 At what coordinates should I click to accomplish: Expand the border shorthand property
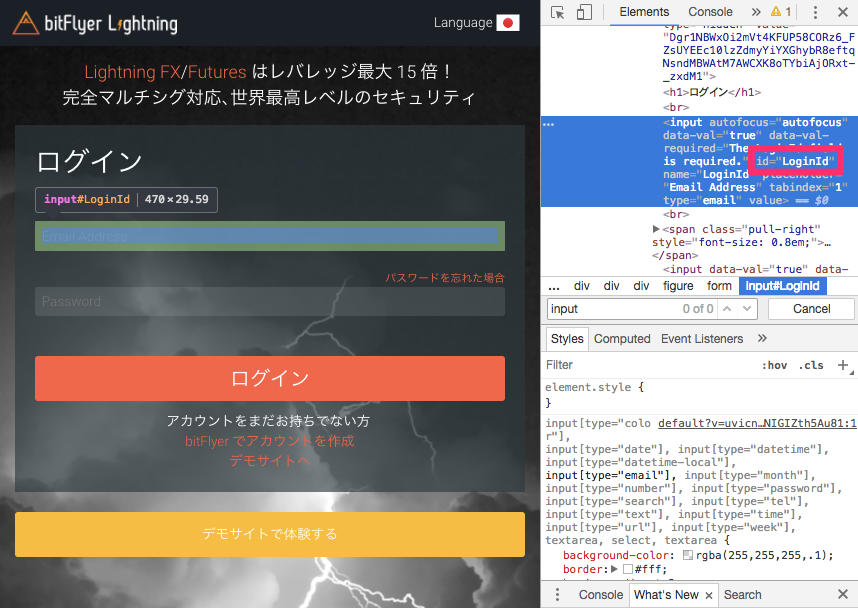click(614, 569)
